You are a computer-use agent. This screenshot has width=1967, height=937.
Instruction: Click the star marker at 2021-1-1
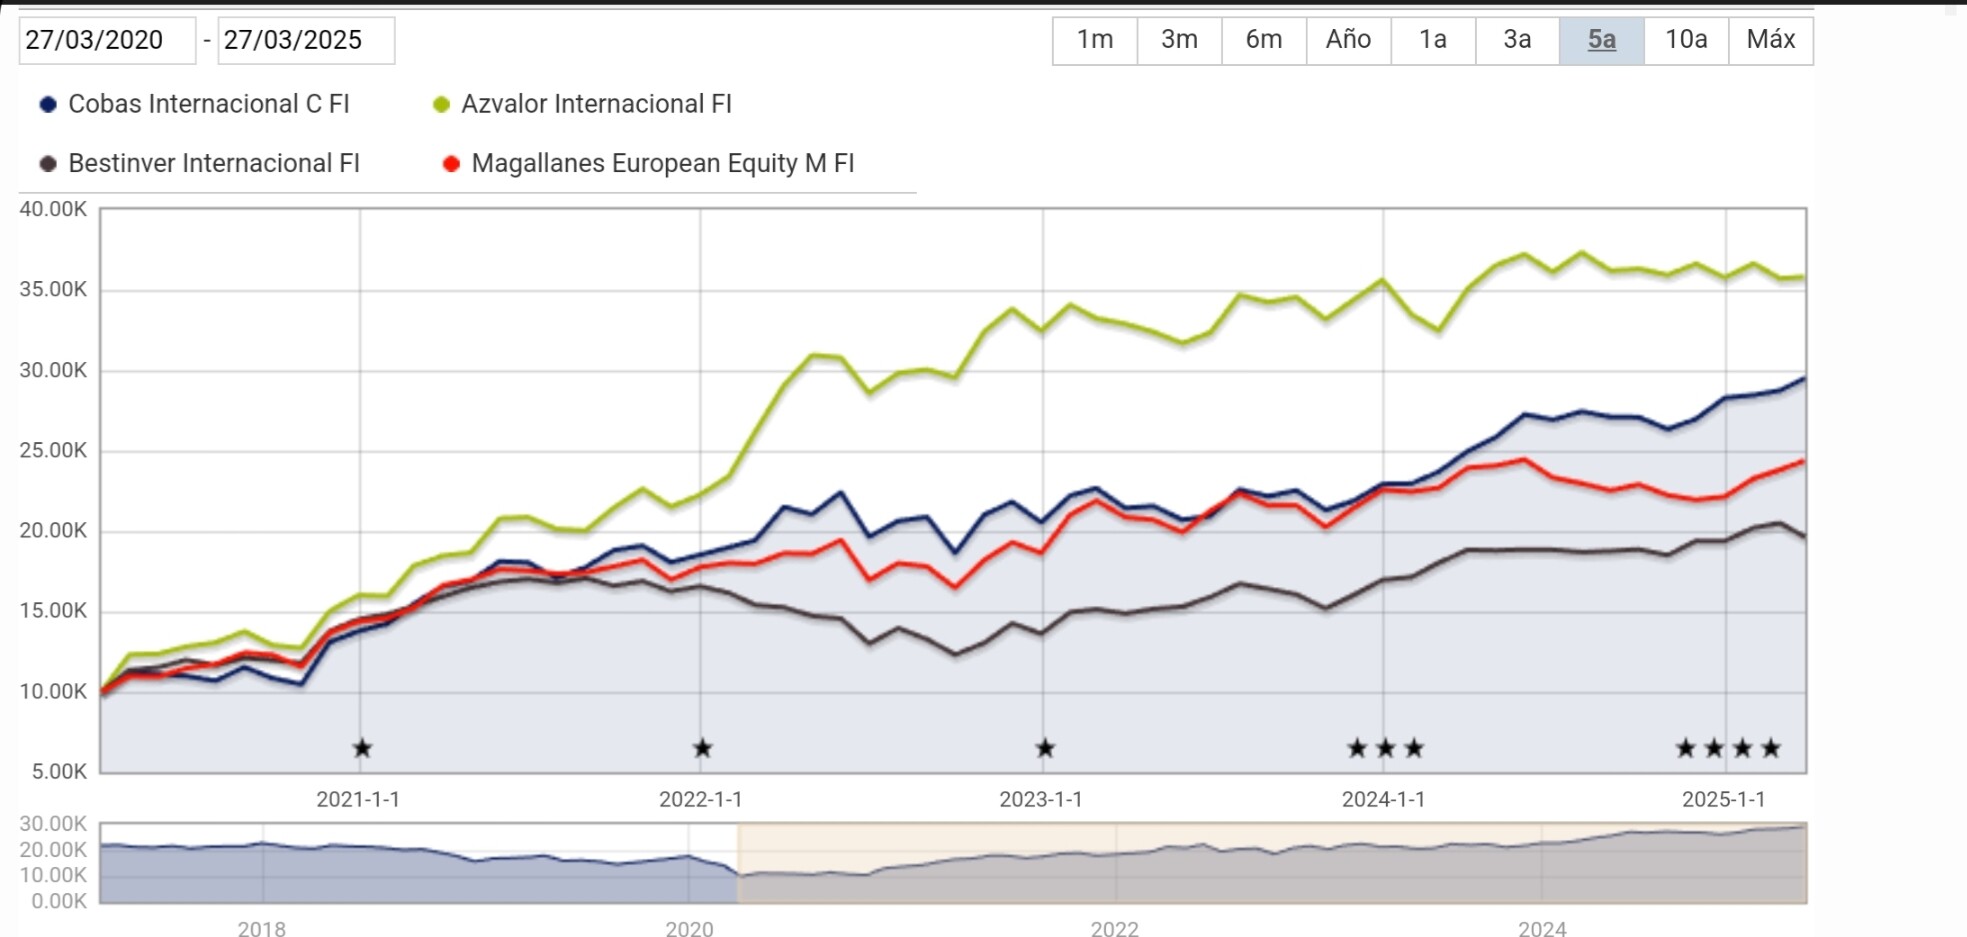pos(362,748)
